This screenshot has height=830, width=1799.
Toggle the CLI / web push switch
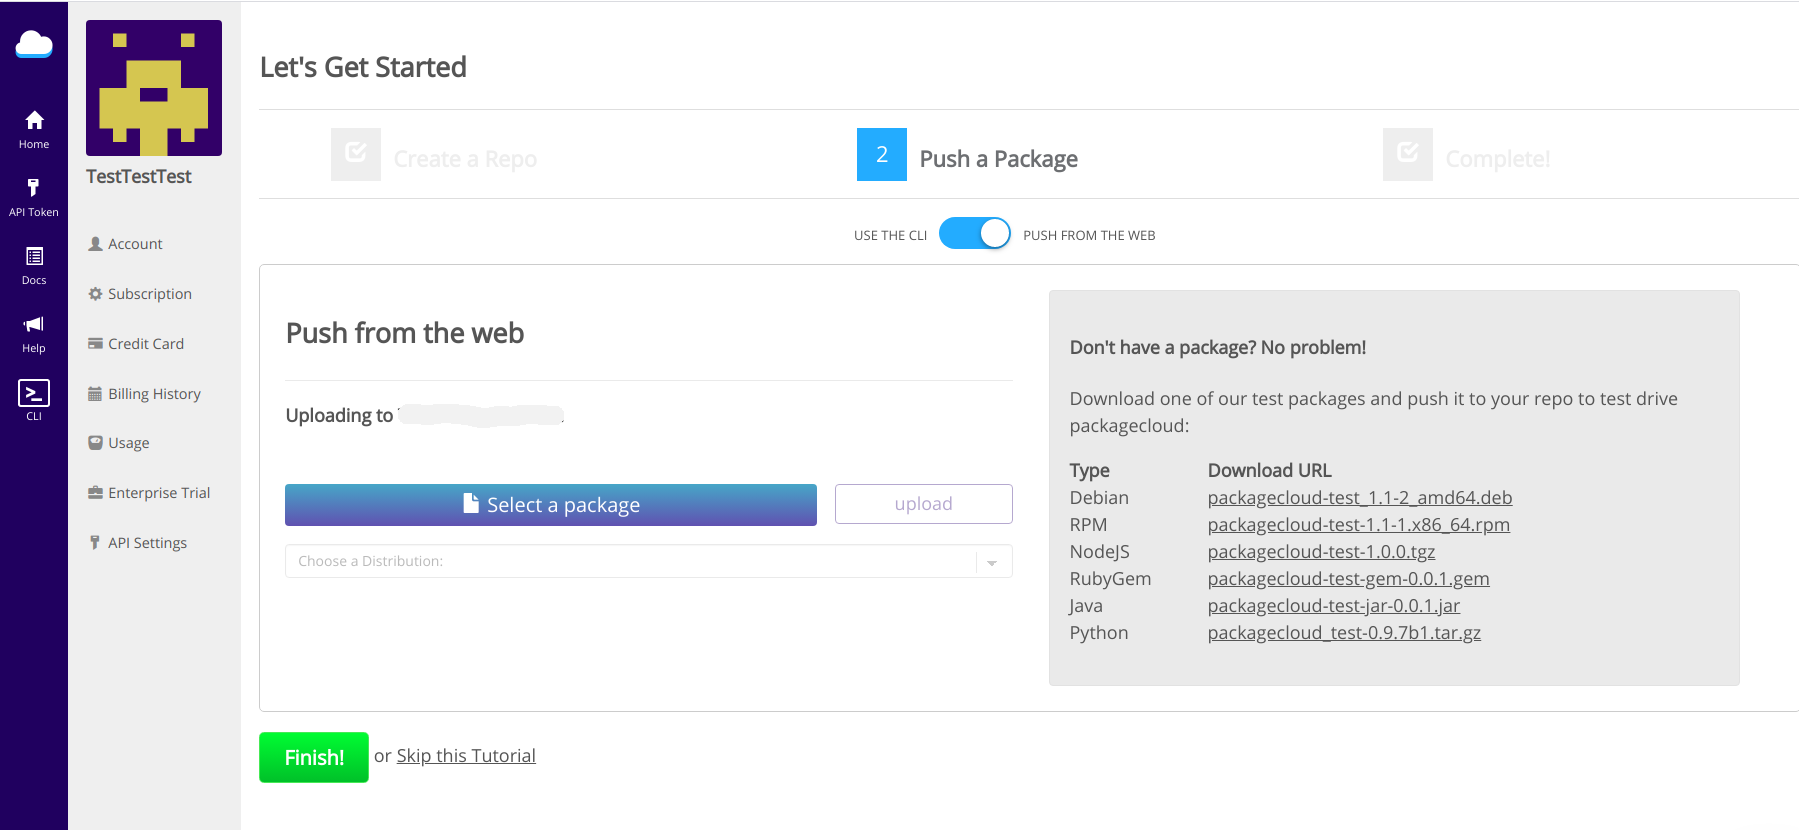975,233
